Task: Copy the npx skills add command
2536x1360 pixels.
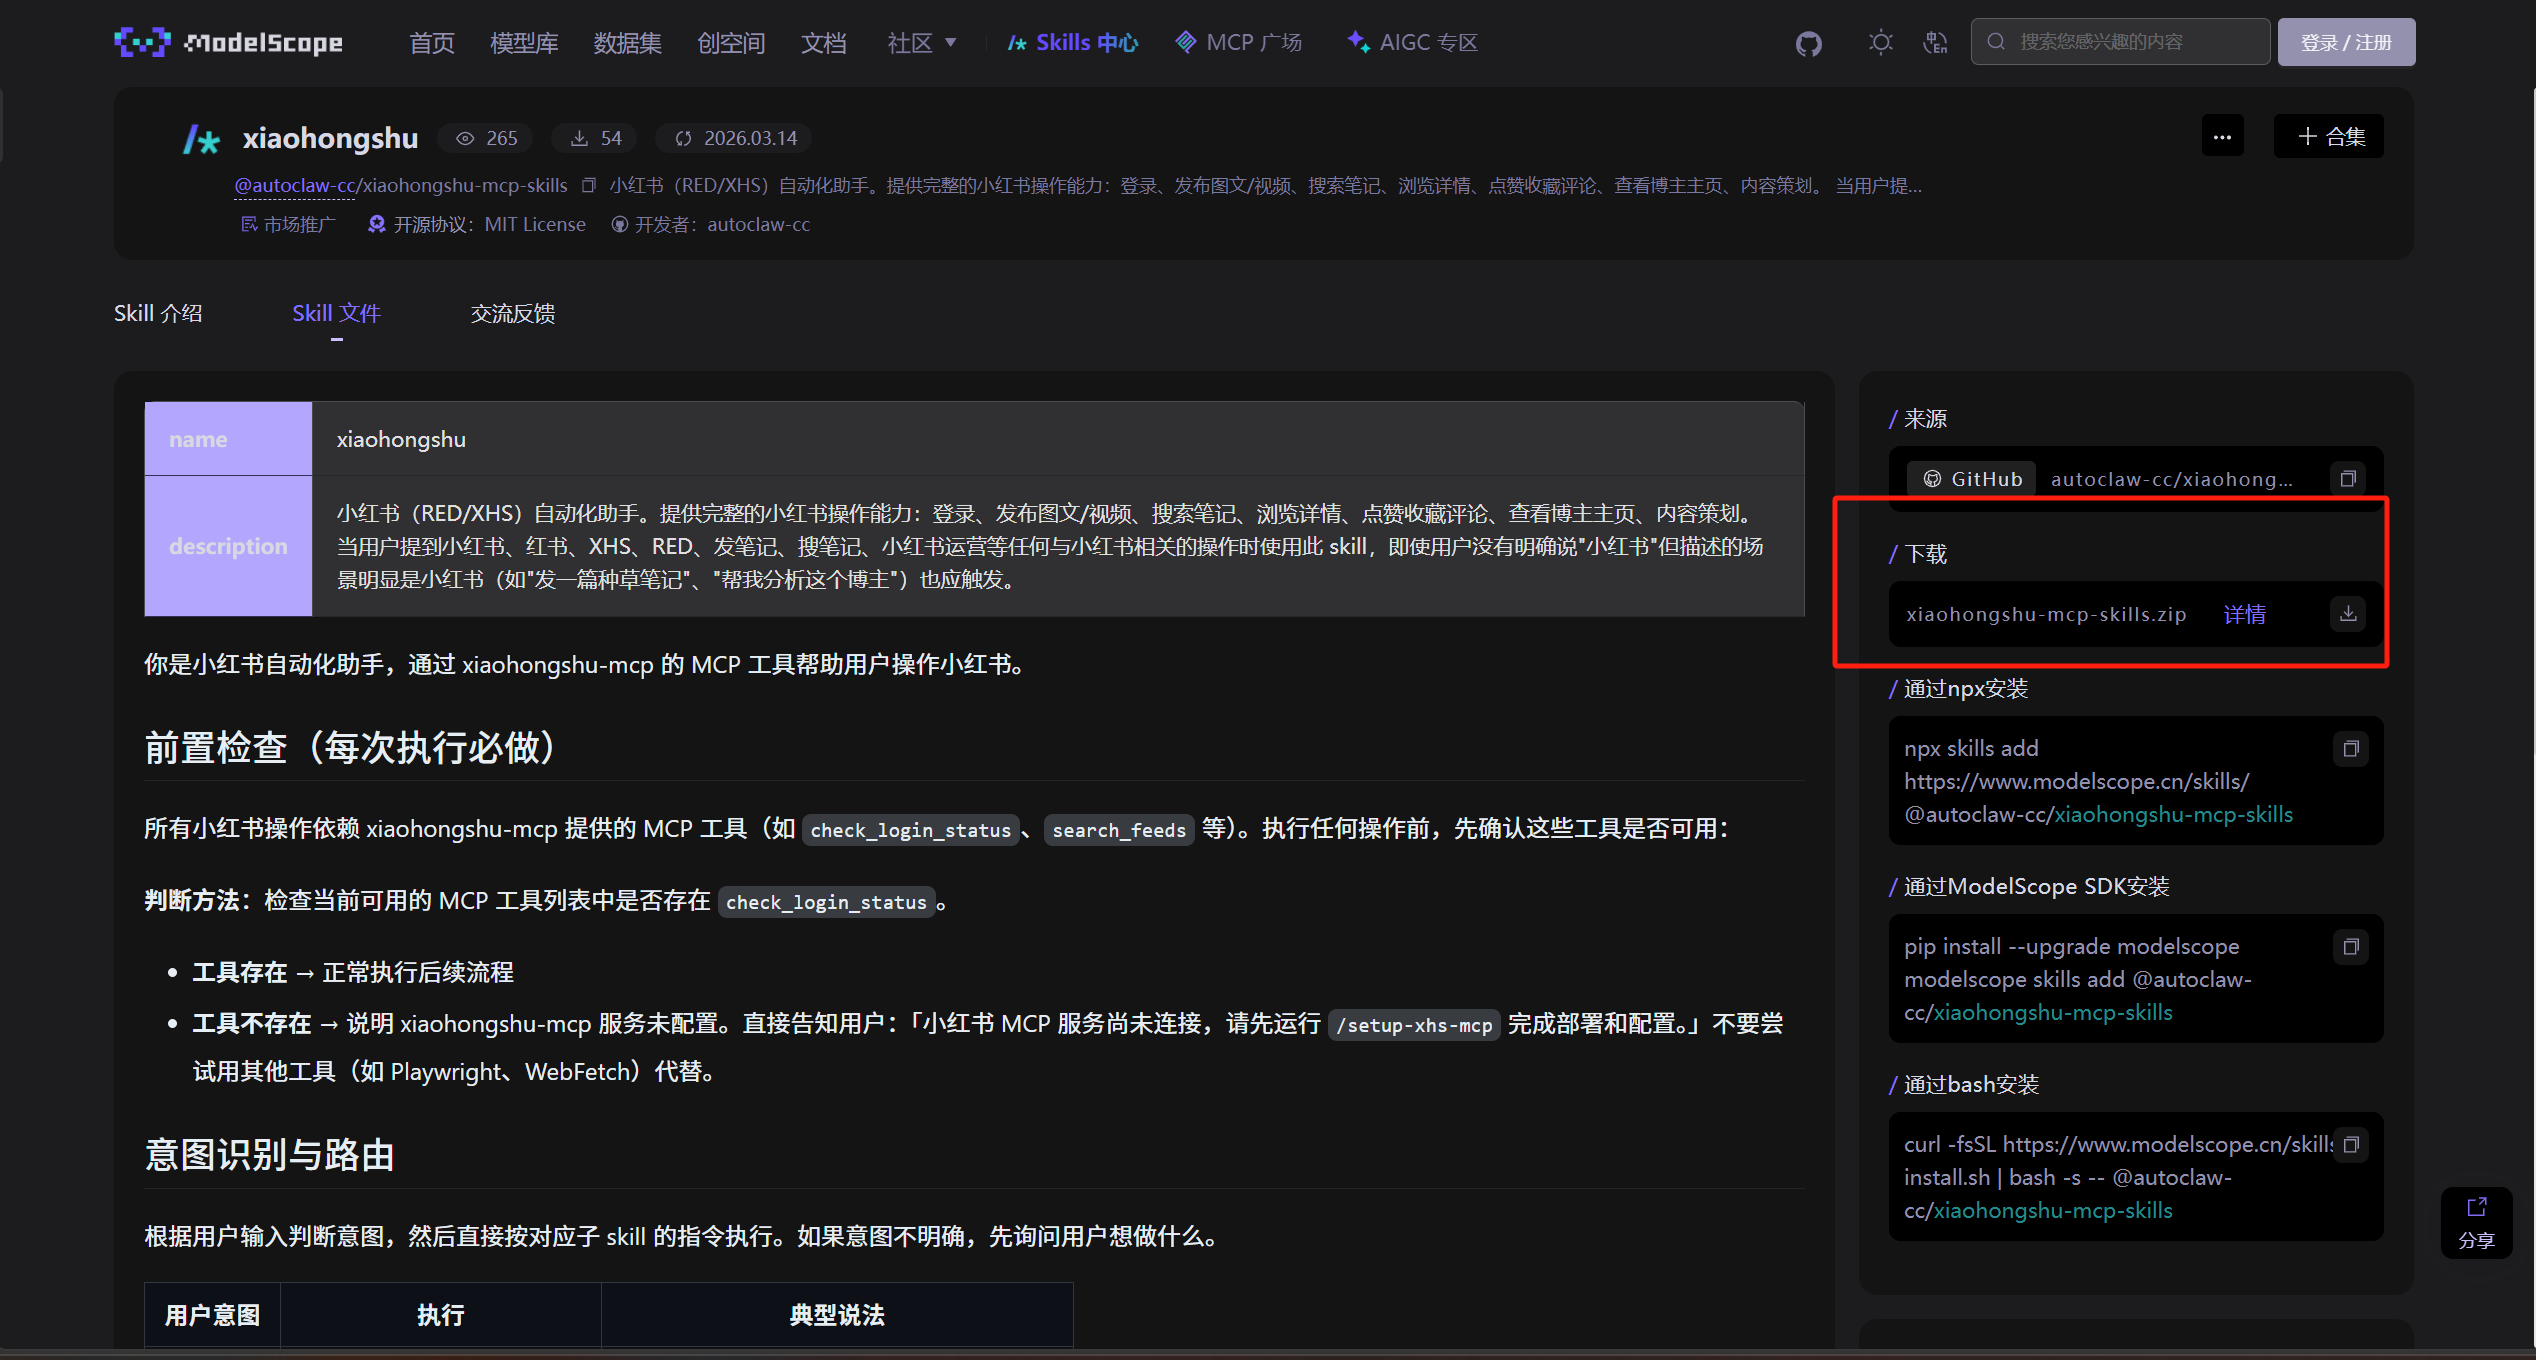Action: pyautogui.click(x=2351, y=748)
